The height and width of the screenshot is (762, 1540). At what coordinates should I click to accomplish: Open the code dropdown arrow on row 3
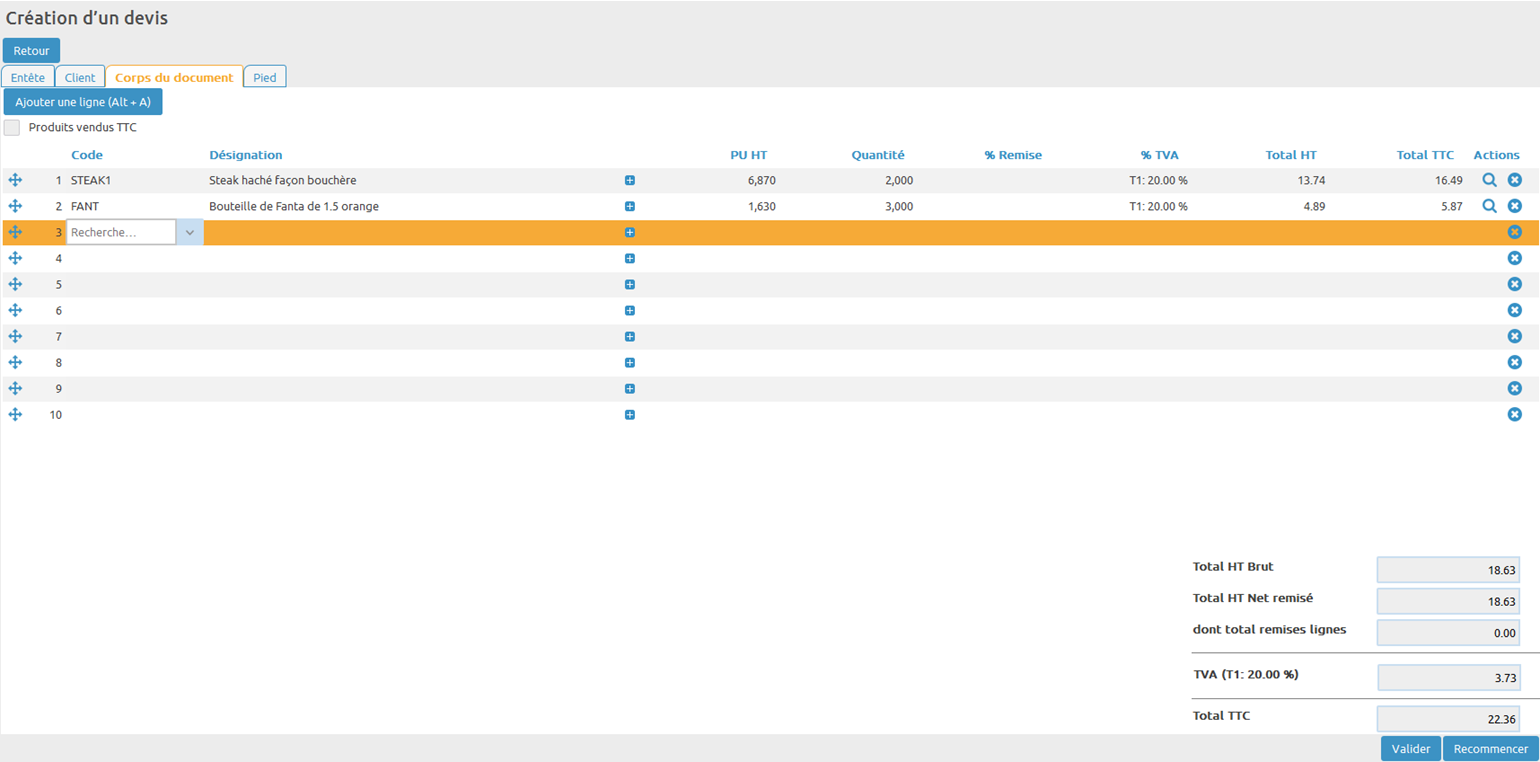point(190,232)
